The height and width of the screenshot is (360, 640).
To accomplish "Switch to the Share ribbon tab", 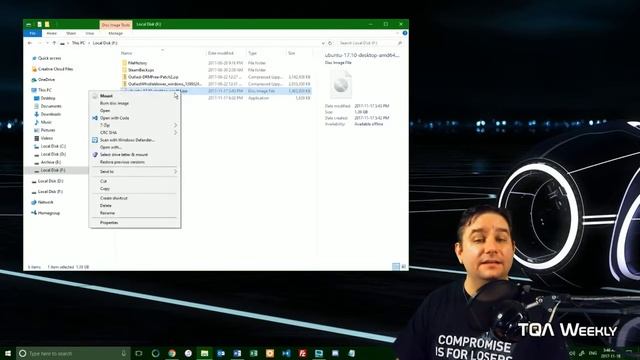I will (71, 33).
